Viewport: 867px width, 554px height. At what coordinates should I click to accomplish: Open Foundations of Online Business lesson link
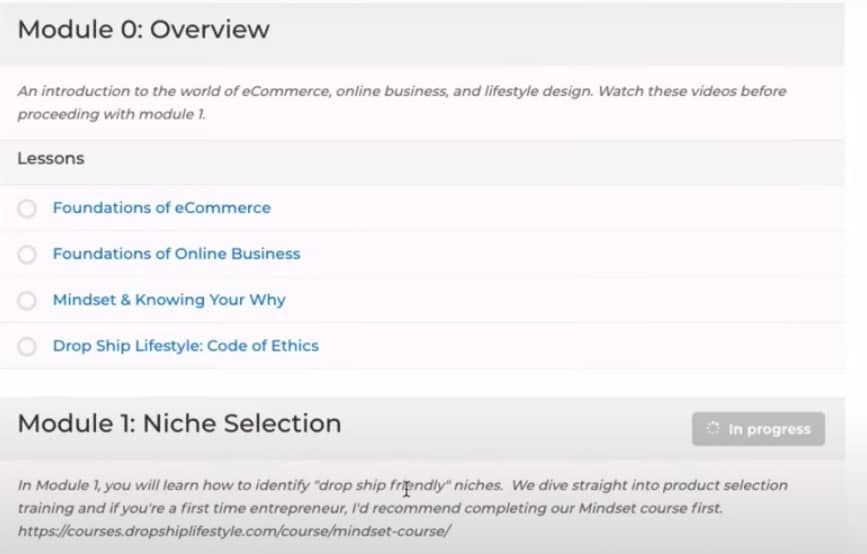point(176,254)
